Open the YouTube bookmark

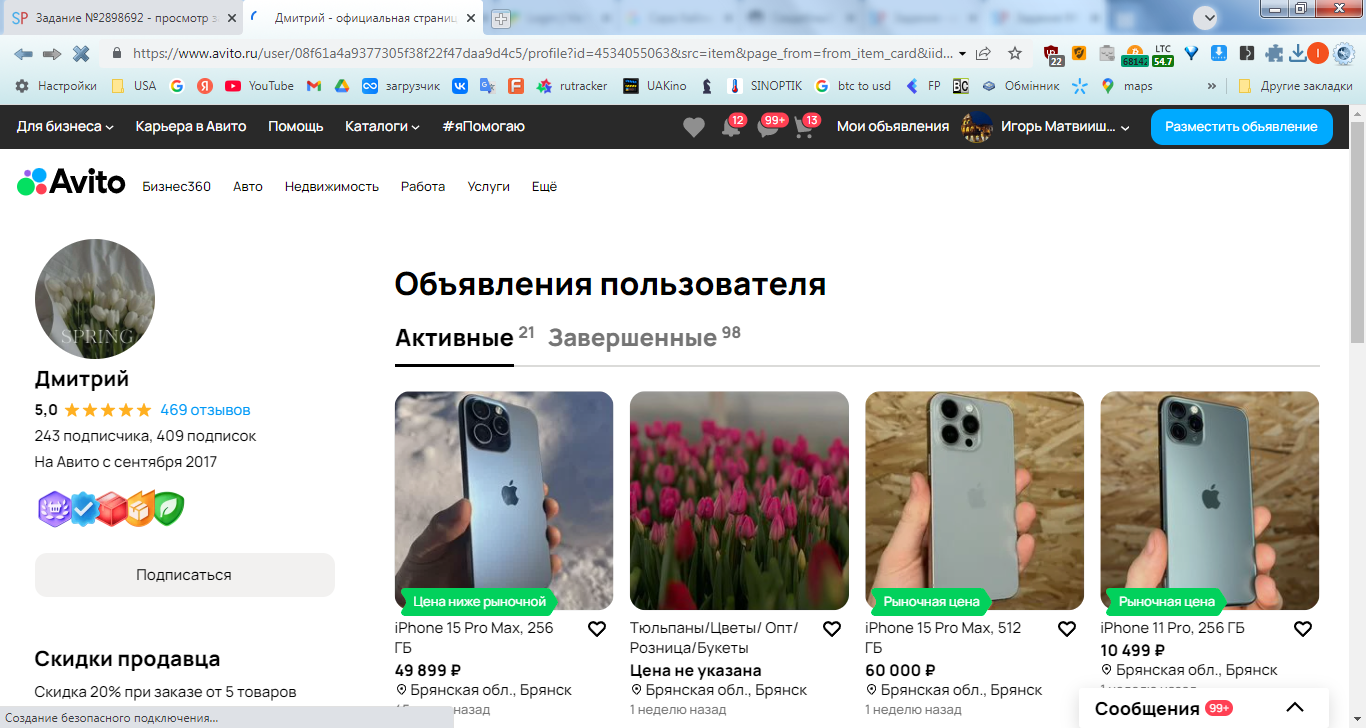(259, 86)
